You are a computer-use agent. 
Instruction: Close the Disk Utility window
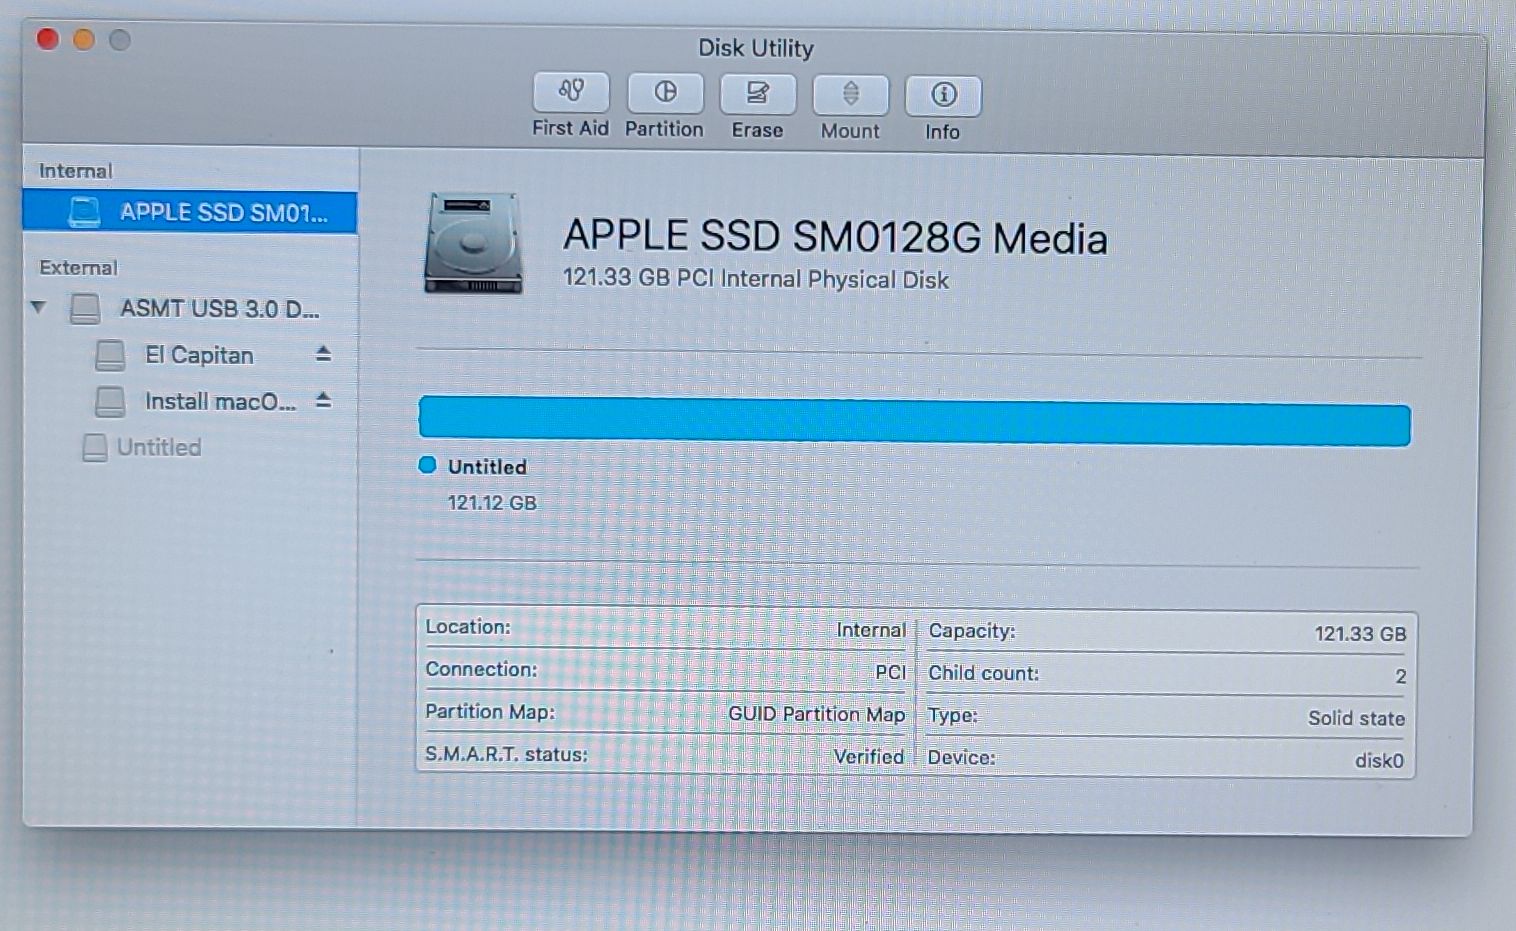47,39
